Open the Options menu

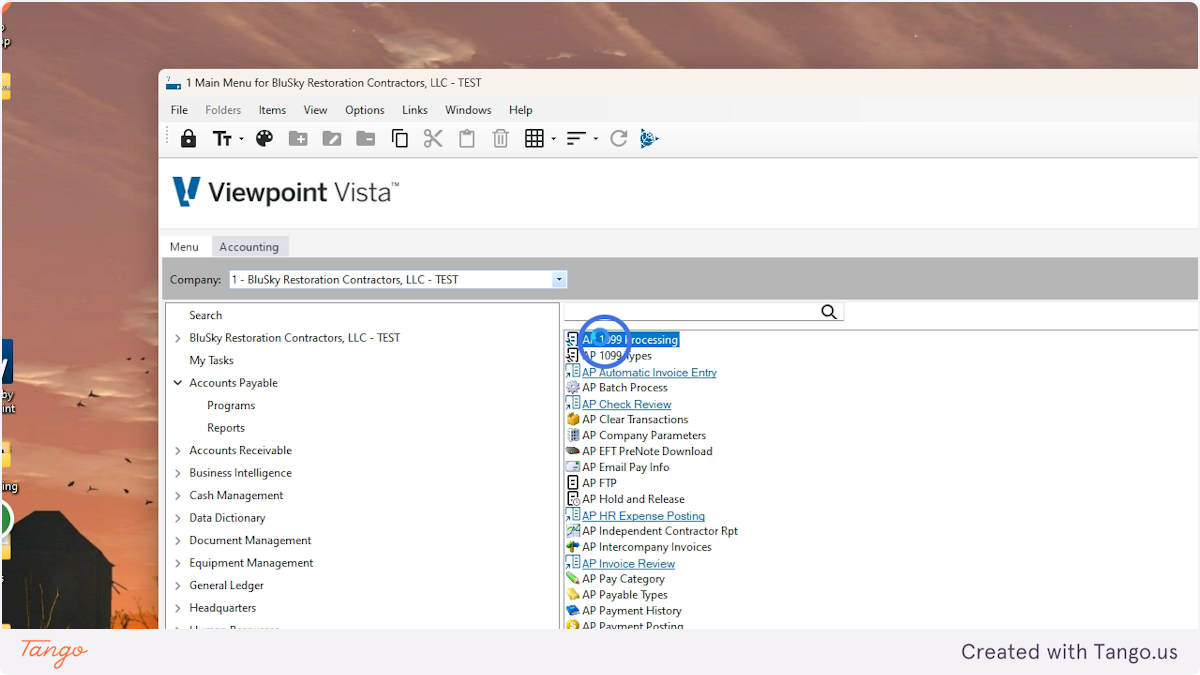[365, 110]
